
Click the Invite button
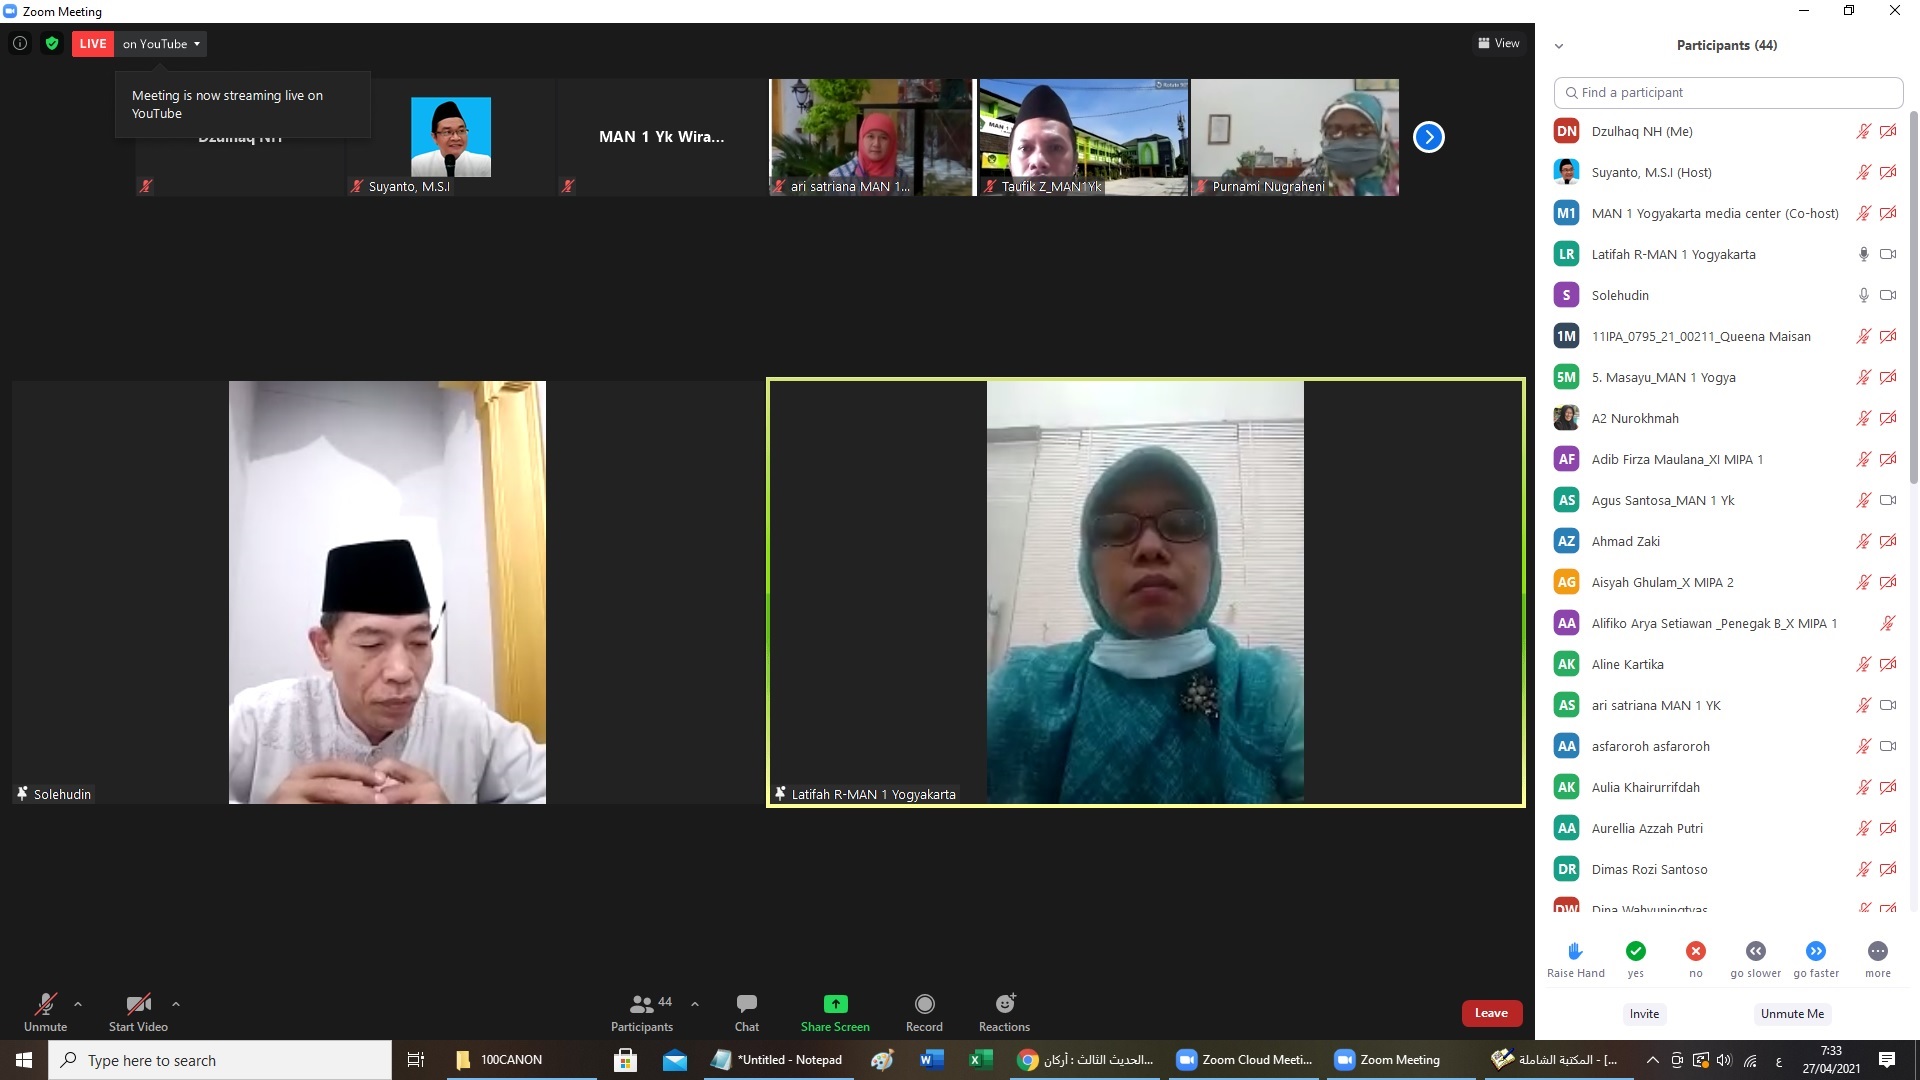(x=1643, y=1013)
